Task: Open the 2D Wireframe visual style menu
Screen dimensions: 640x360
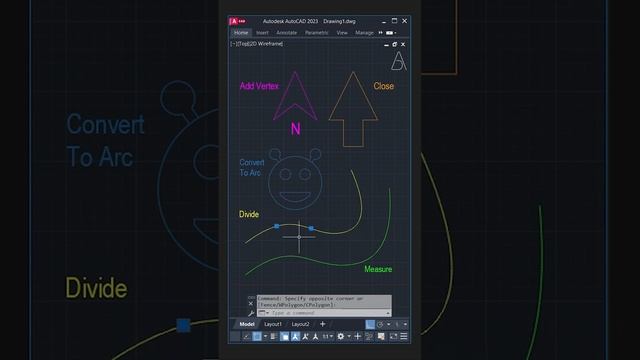Action: [266, 44]
